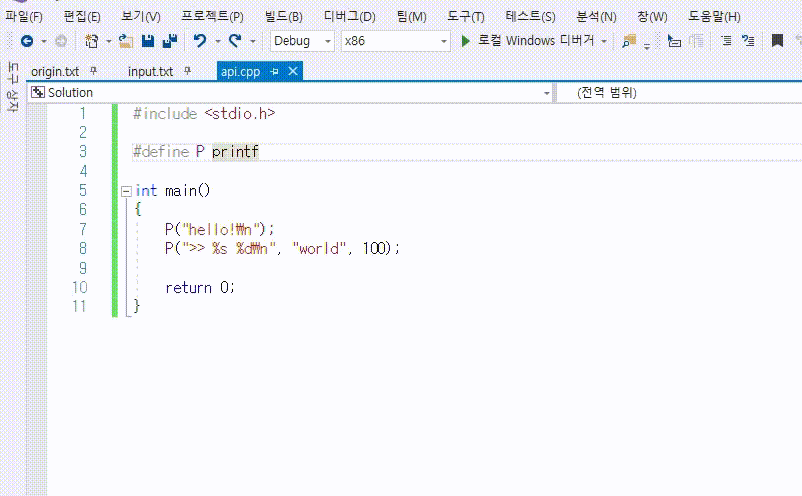Click the breakpoint margin beside line 7
The height and width of the screenshot is (496, 802).
click(x=36, y=229)
